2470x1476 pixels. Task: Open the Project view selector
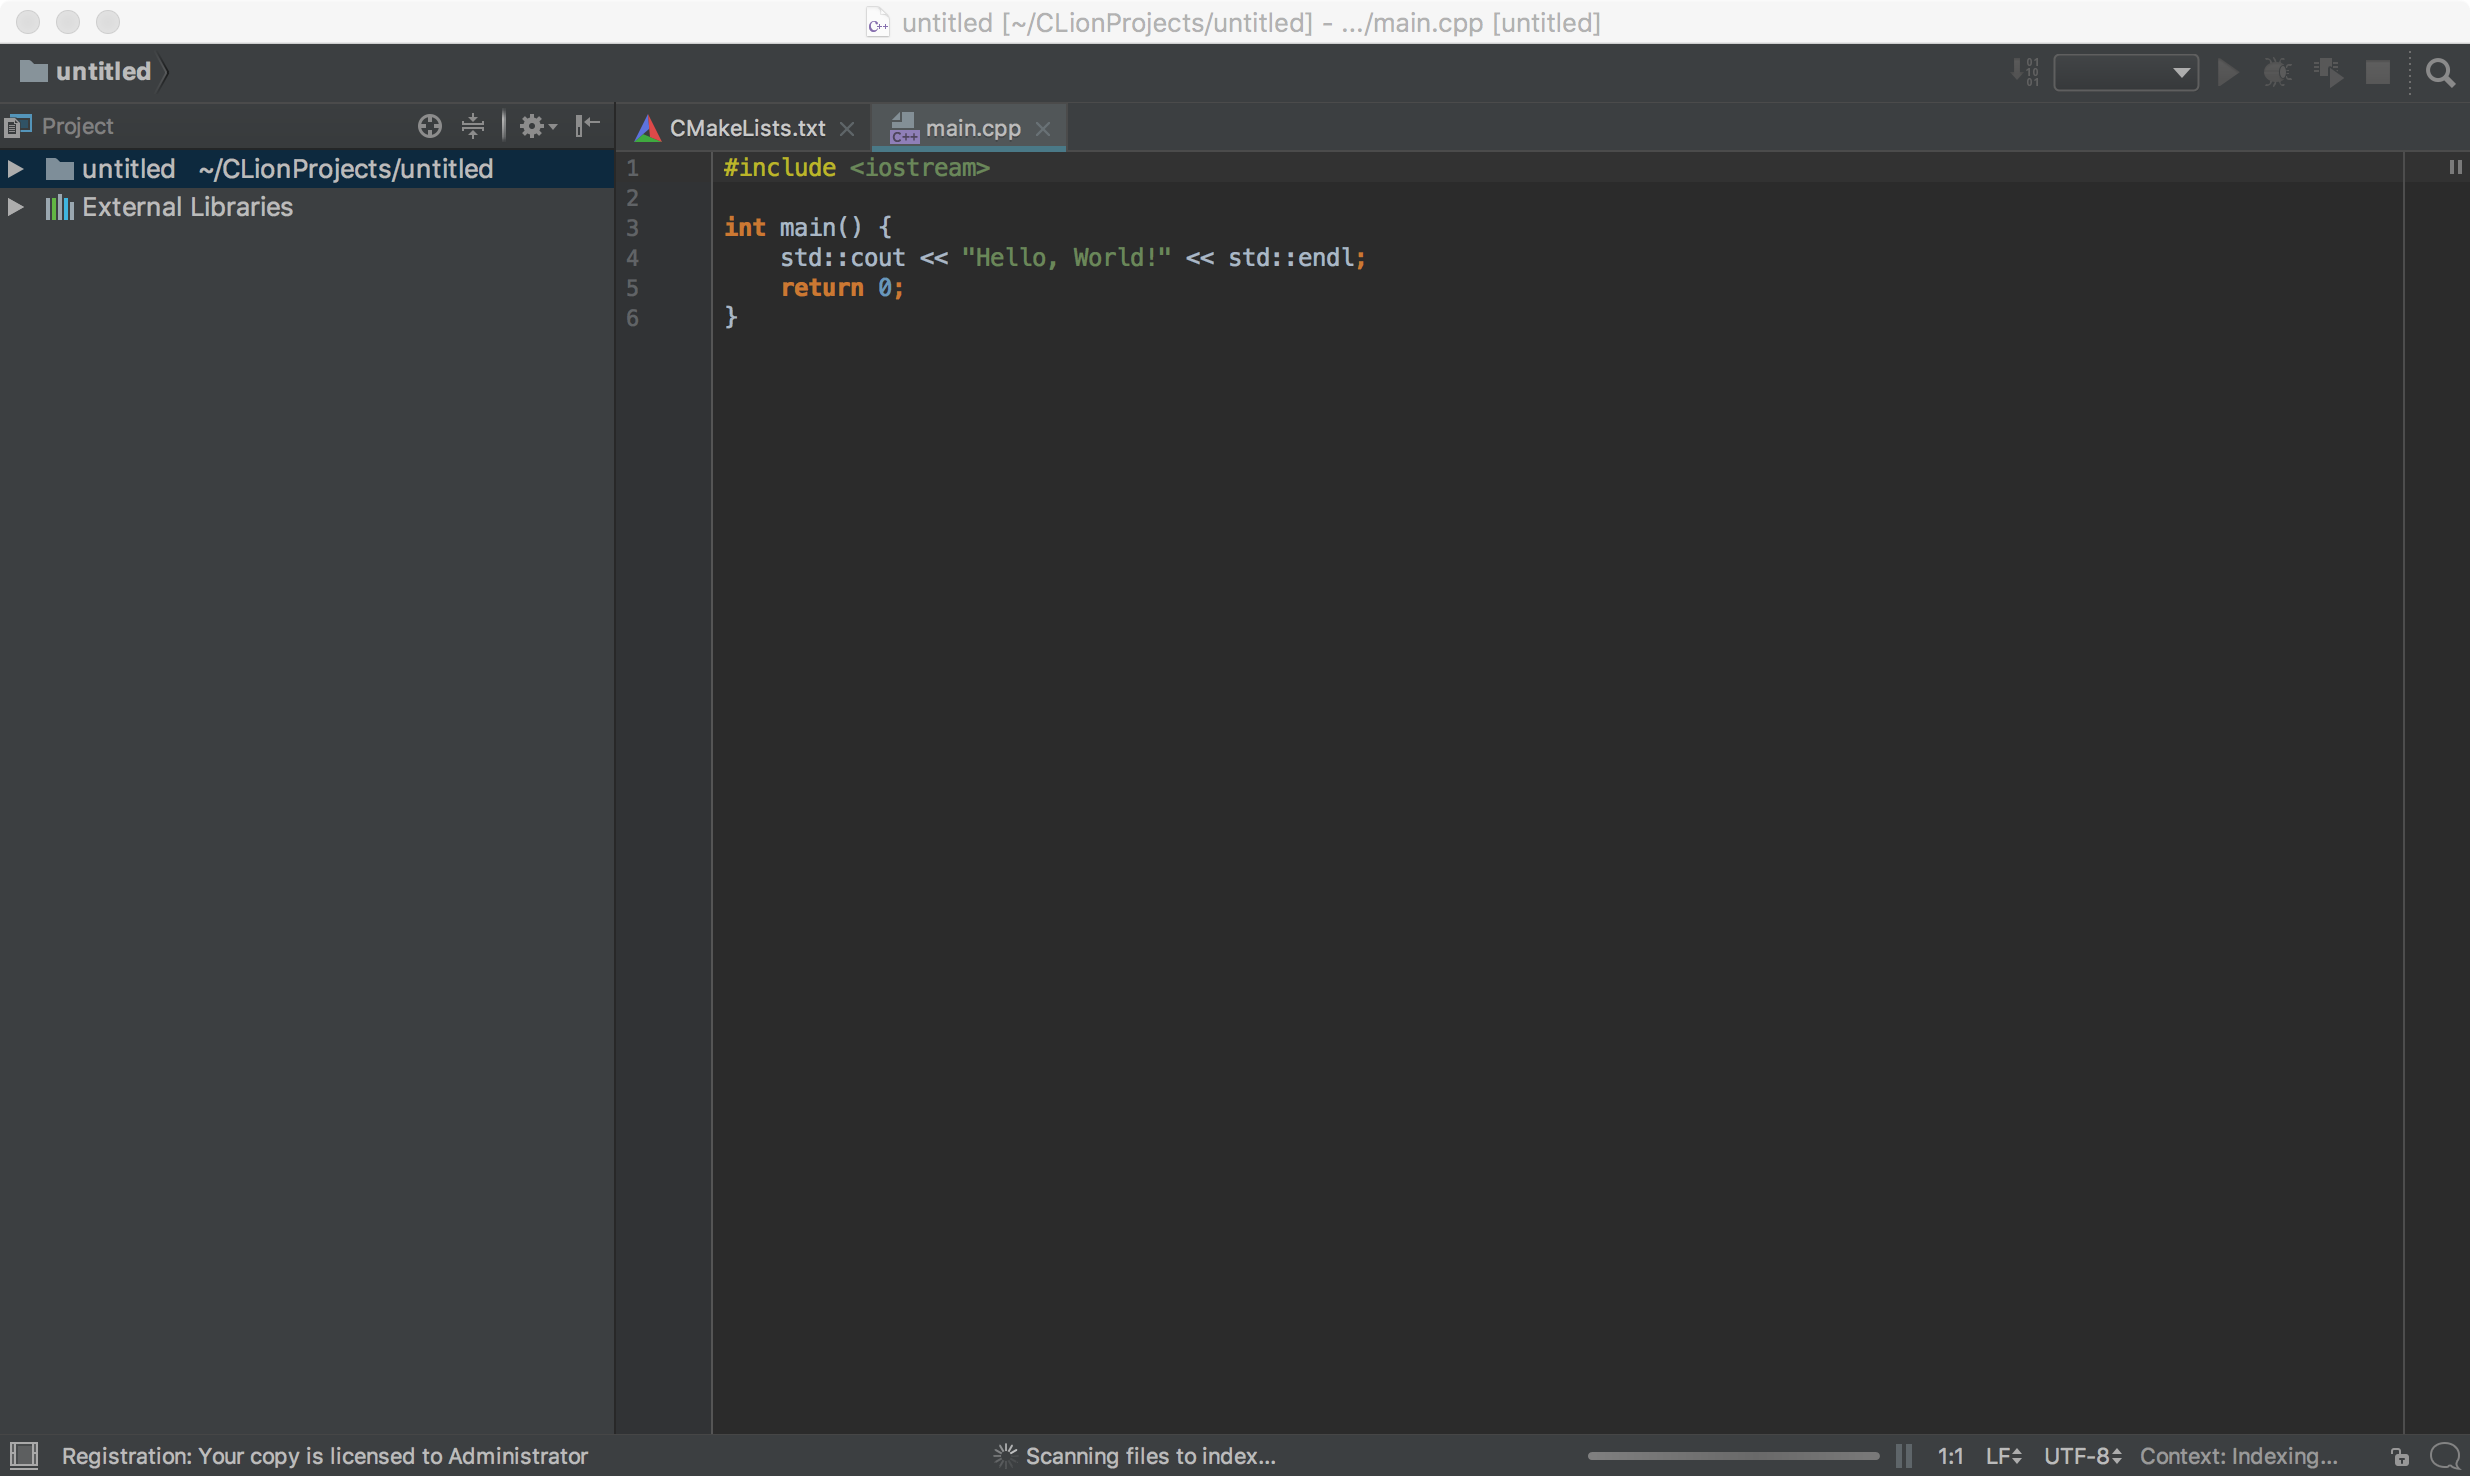tap(60, 126)
